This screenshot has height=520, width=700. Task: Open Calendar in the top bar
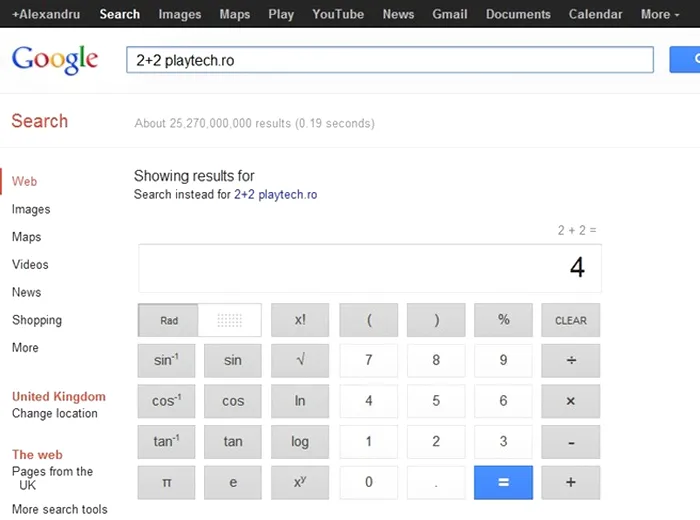point(596,14)
